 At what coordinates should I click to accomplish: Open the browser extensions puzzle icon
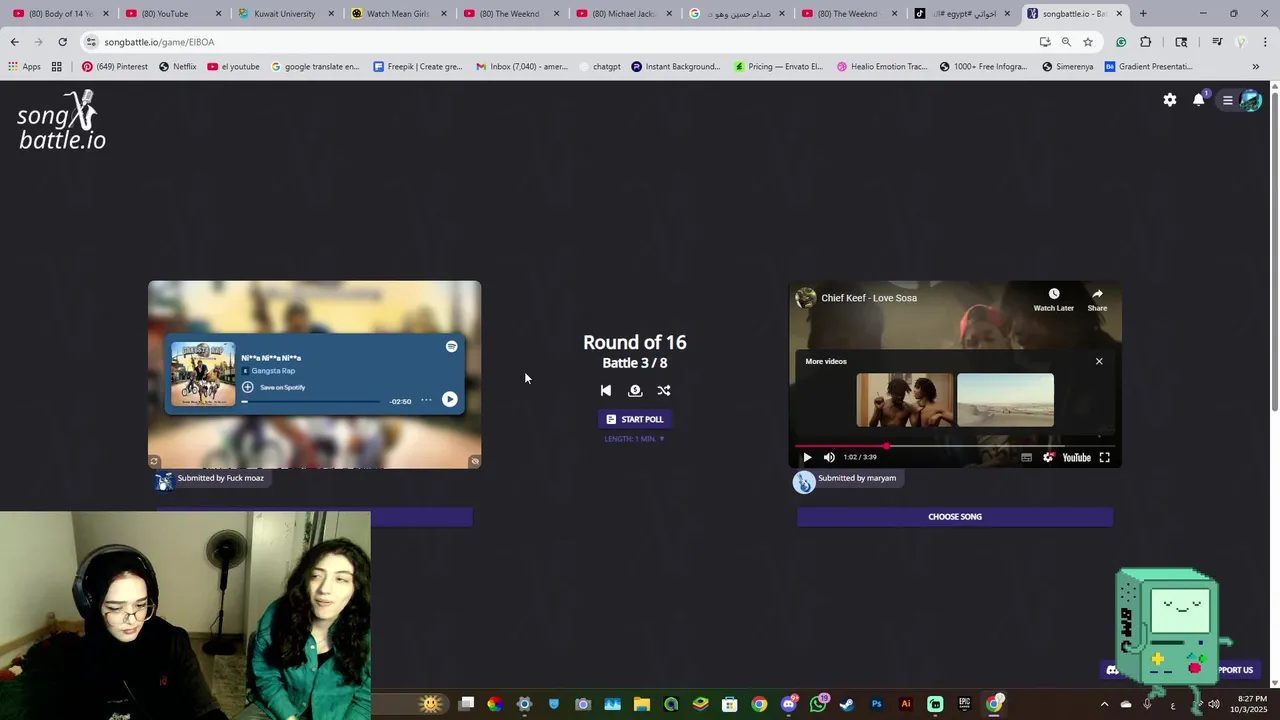coord(1146,42)
